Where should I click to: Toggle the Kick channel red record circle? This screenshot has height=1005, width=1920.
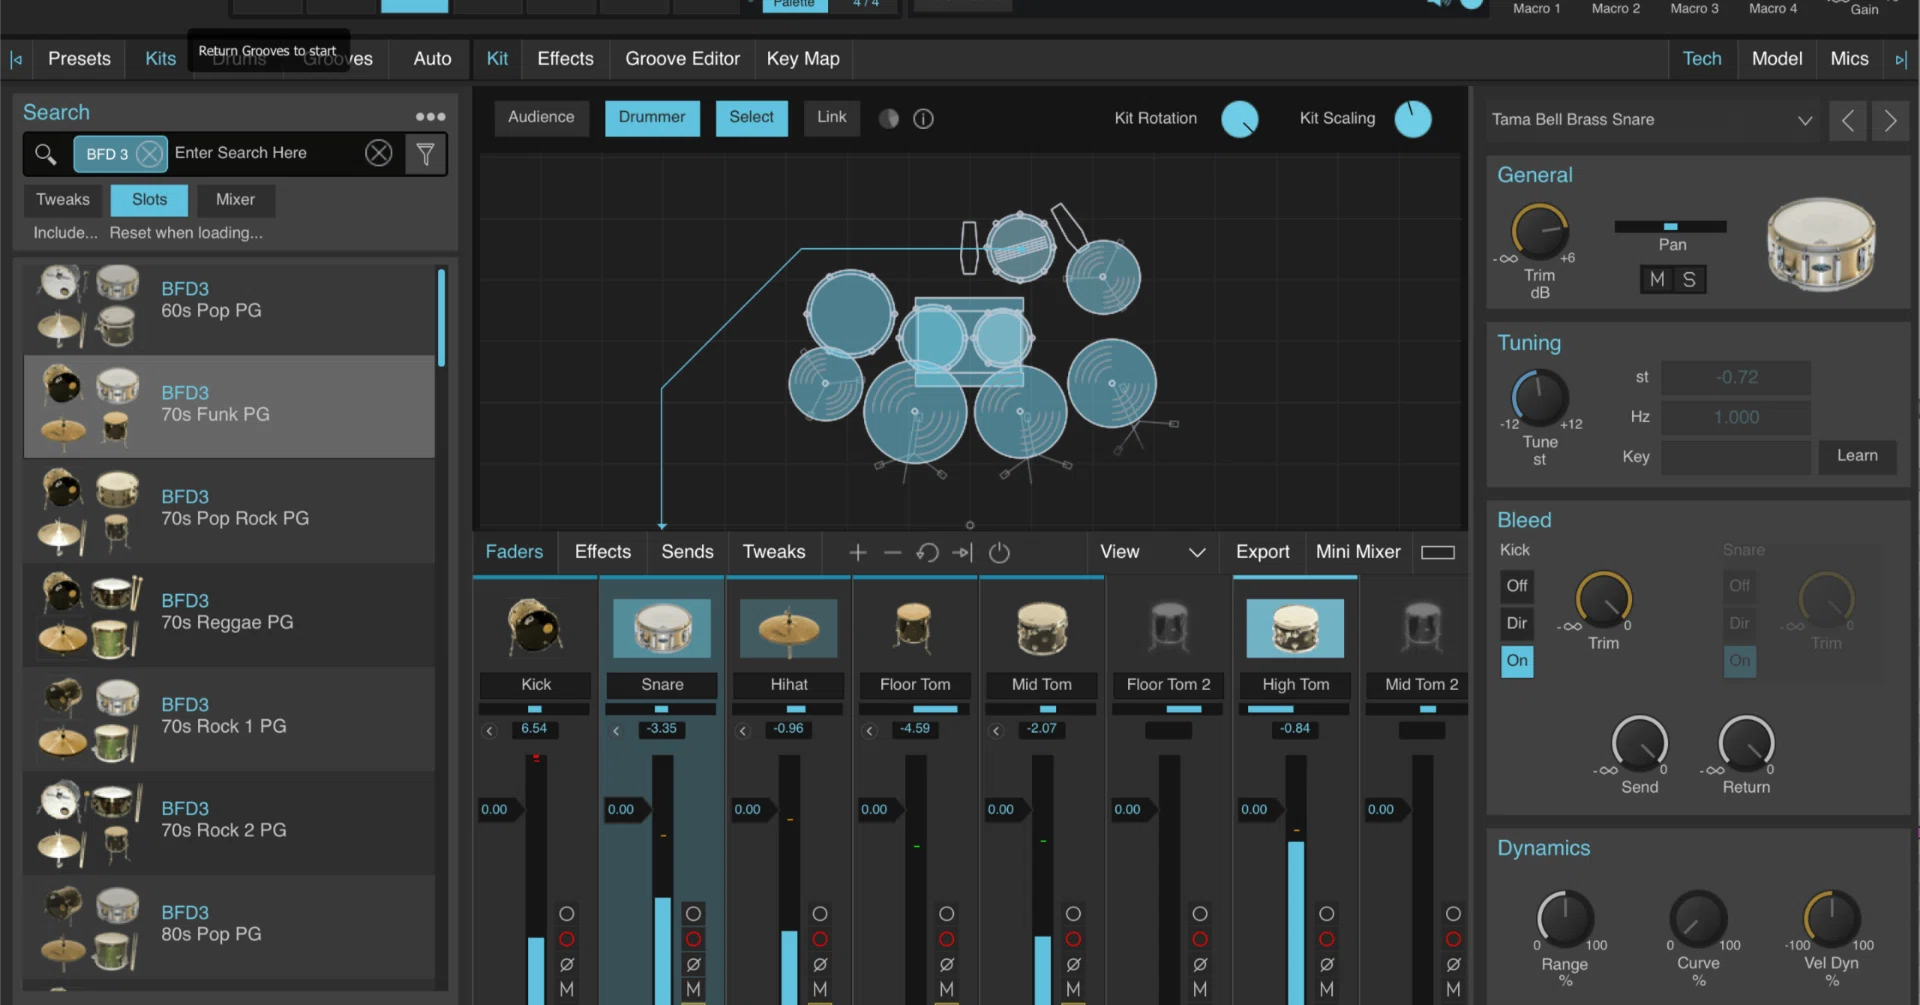[x=567, y=939]
